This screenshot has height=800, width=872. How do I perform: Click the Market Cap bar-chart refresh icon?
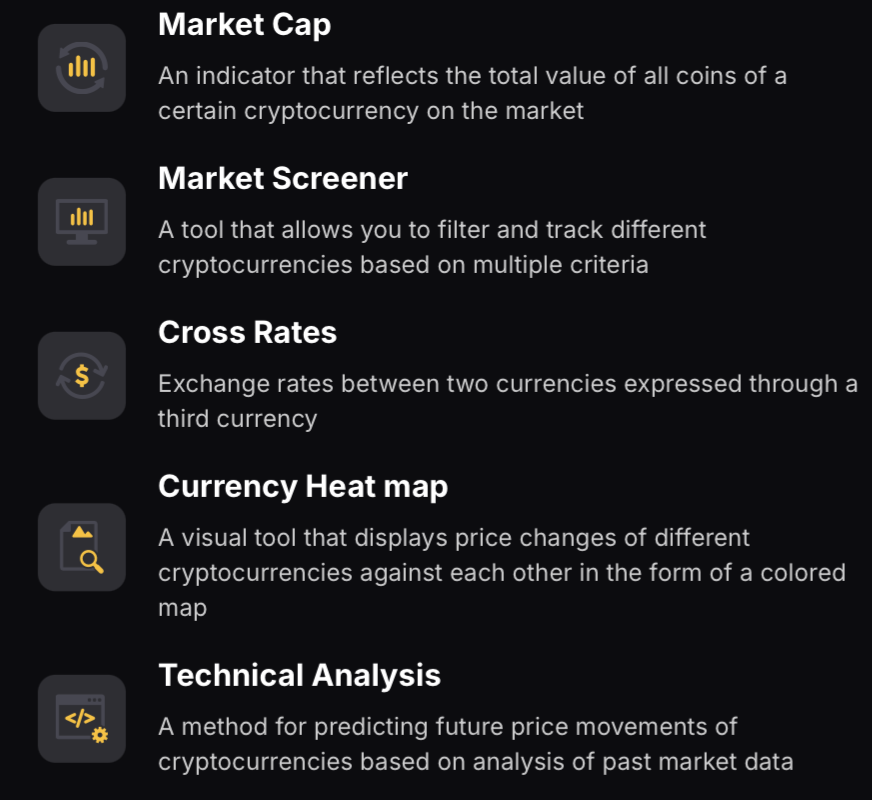click(x=82, y=68)
